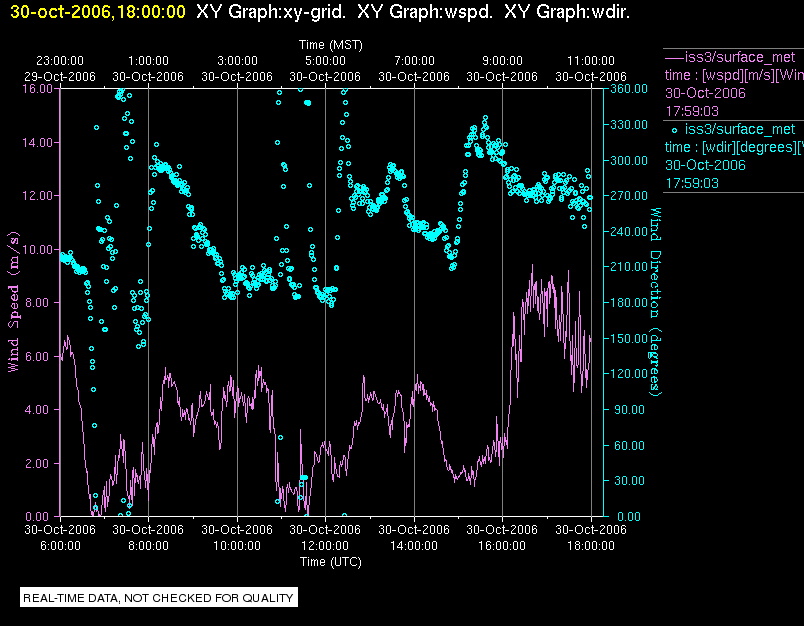Click the pink "16.00" wind speed tick
Viewport: 804px width, 626px height.
click(37, 89)
